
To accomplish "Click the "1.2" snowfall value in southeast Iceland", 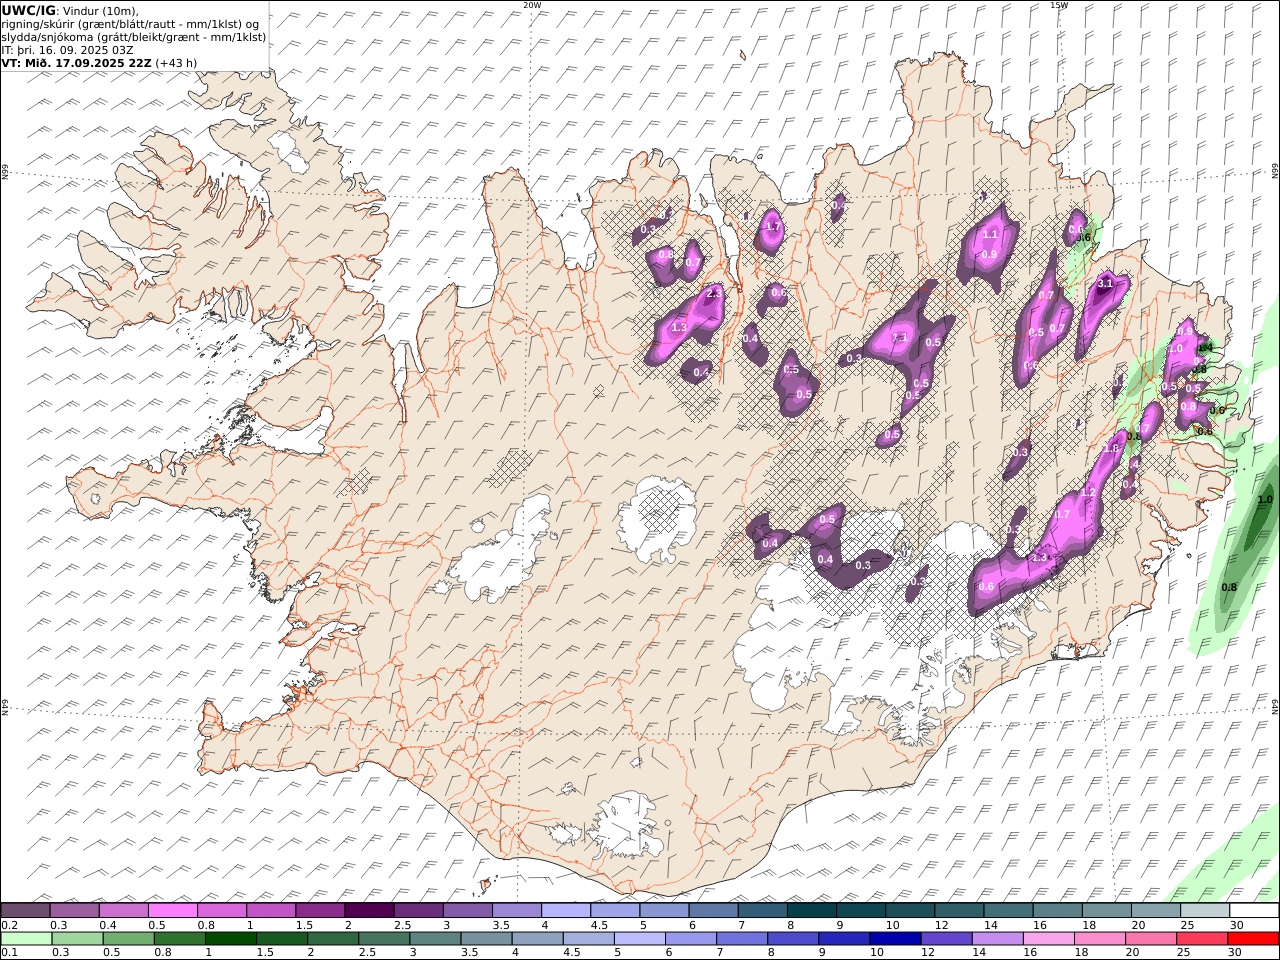I will point(1089,493).
